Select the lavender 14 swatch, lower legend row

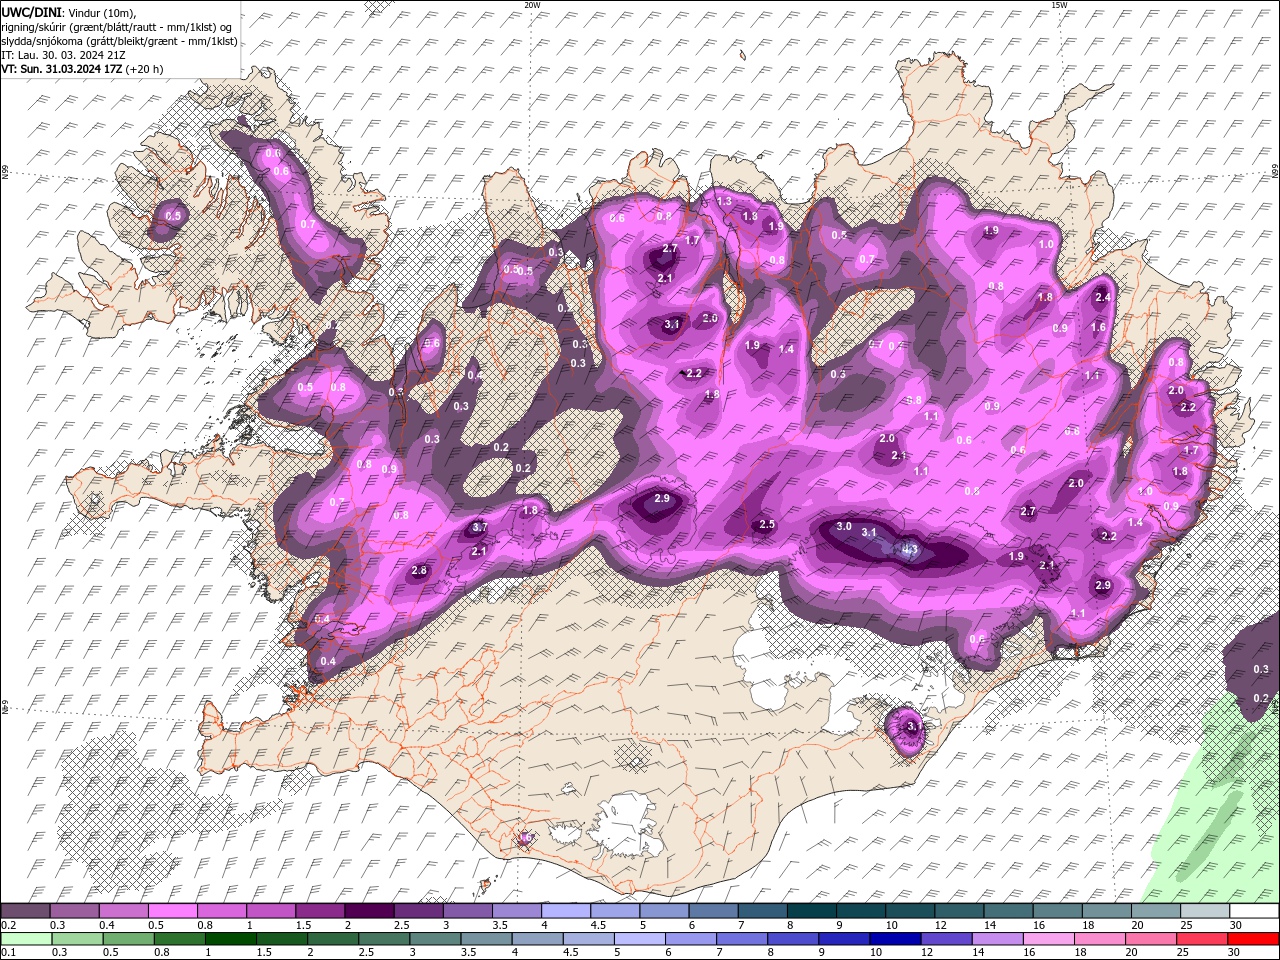997,938
